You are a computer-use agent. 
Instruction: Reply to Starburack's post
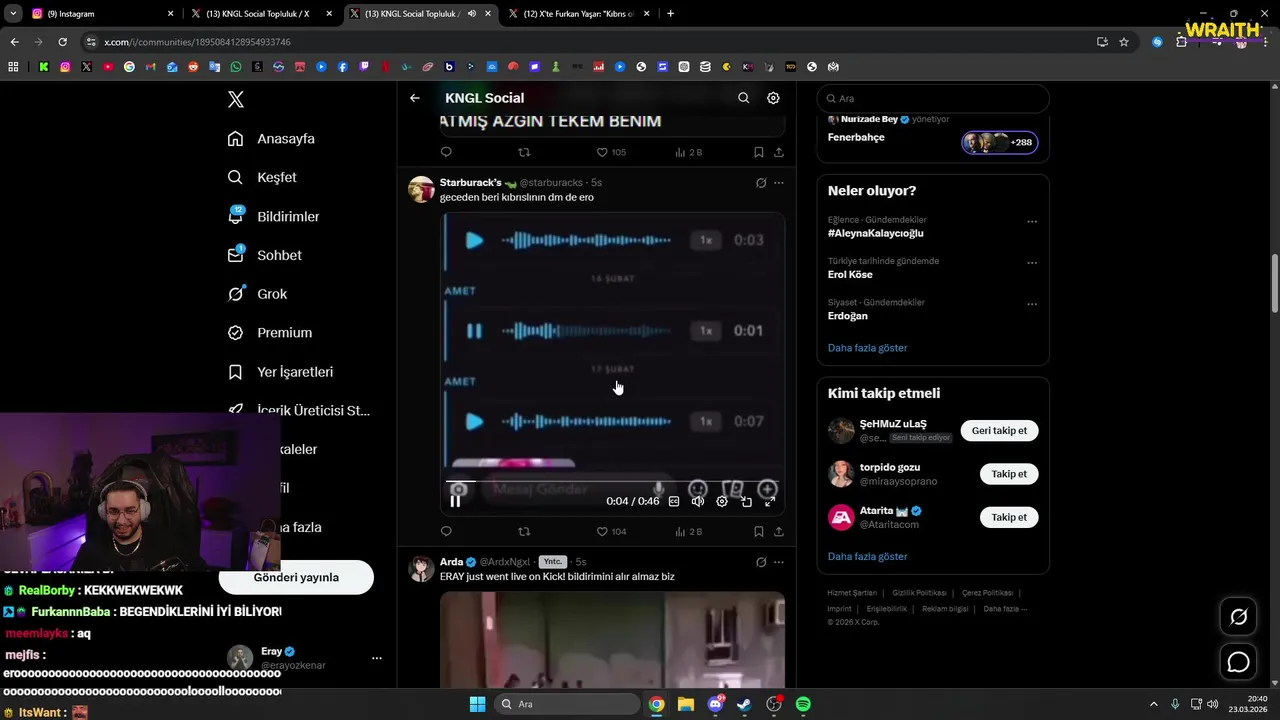click(x=446, y=532)
